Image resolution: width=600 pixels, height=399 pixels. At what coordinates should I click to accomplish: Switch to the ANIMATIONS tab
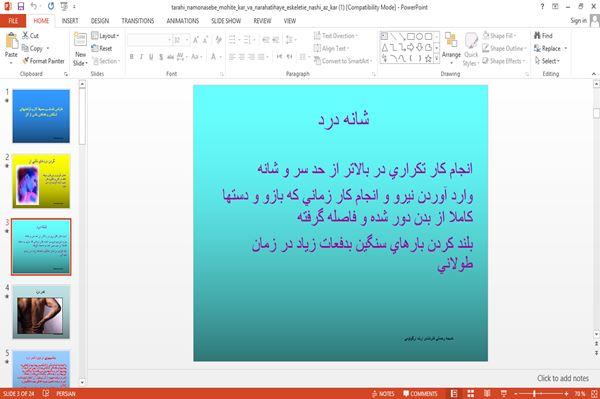point(183,21)
